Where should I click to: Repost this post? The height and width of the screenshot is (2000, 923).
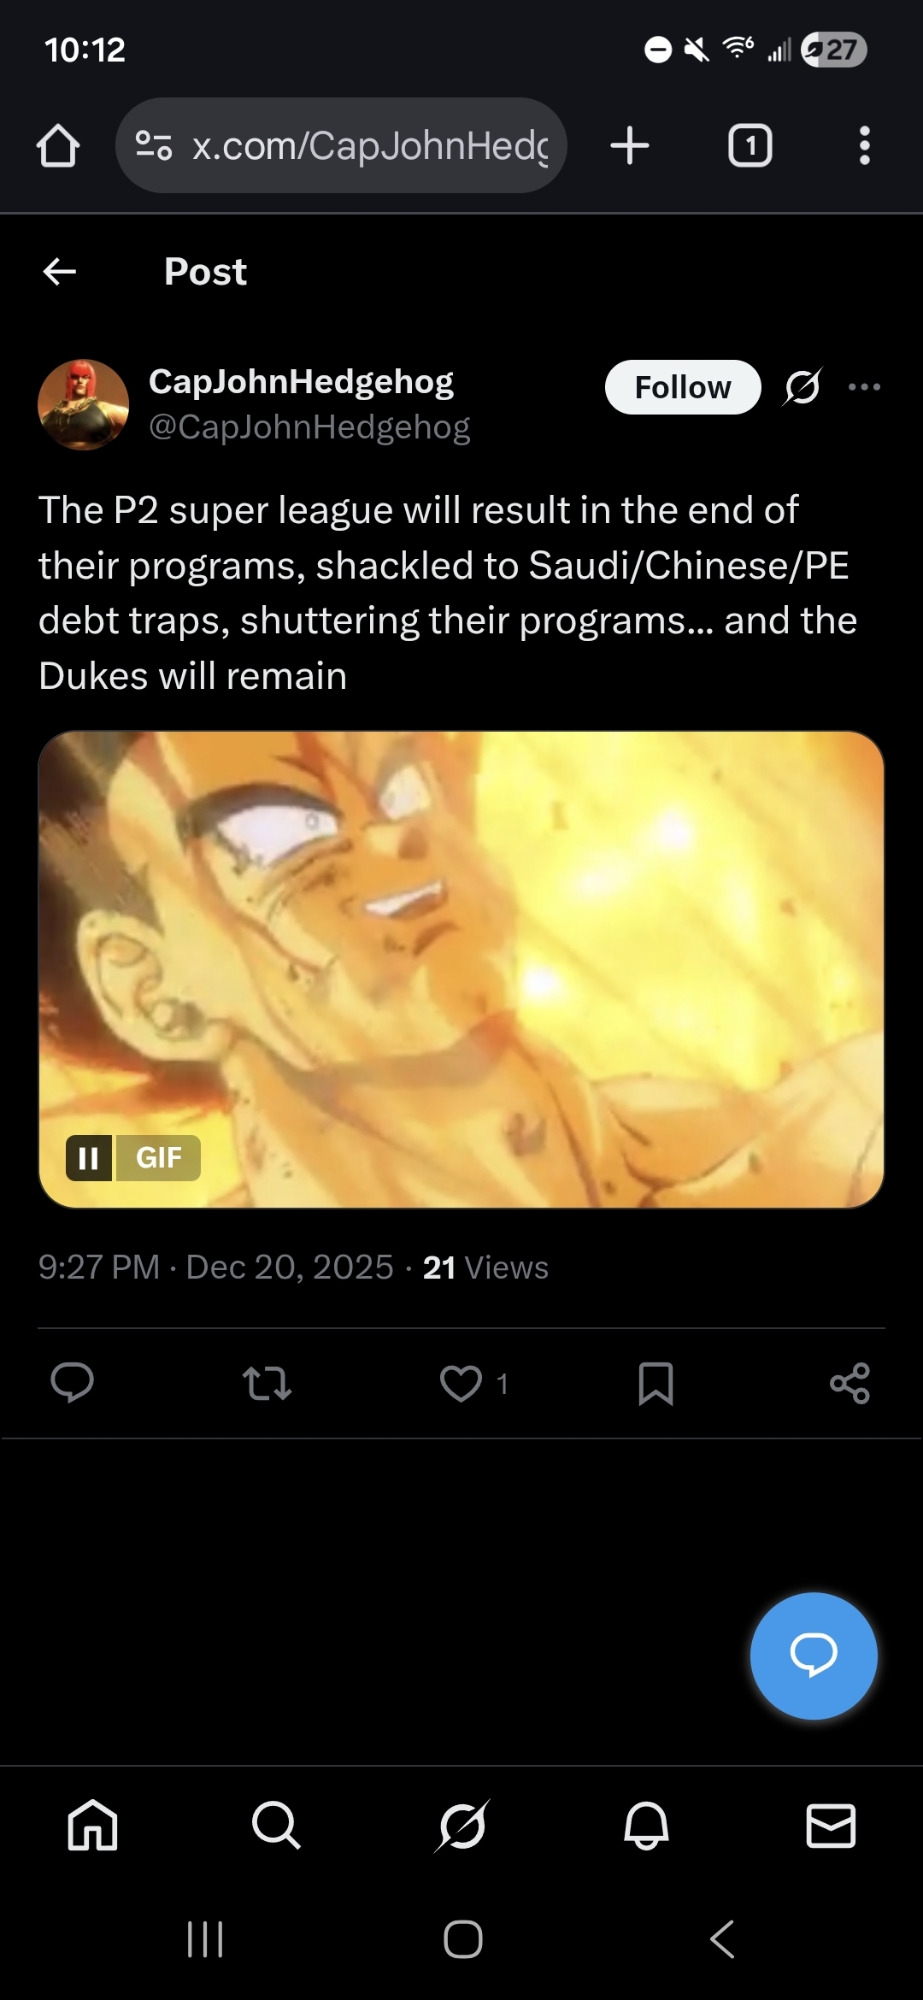point(267,1383)
